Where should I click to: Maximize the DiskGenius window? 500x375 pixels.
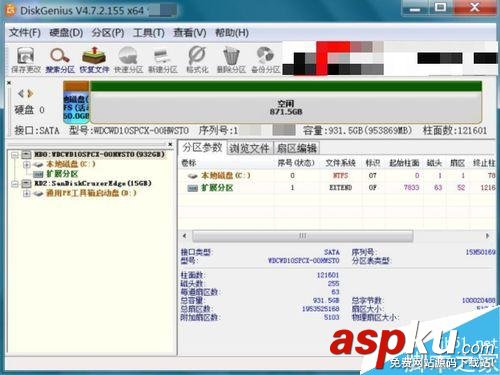[440, 8]
